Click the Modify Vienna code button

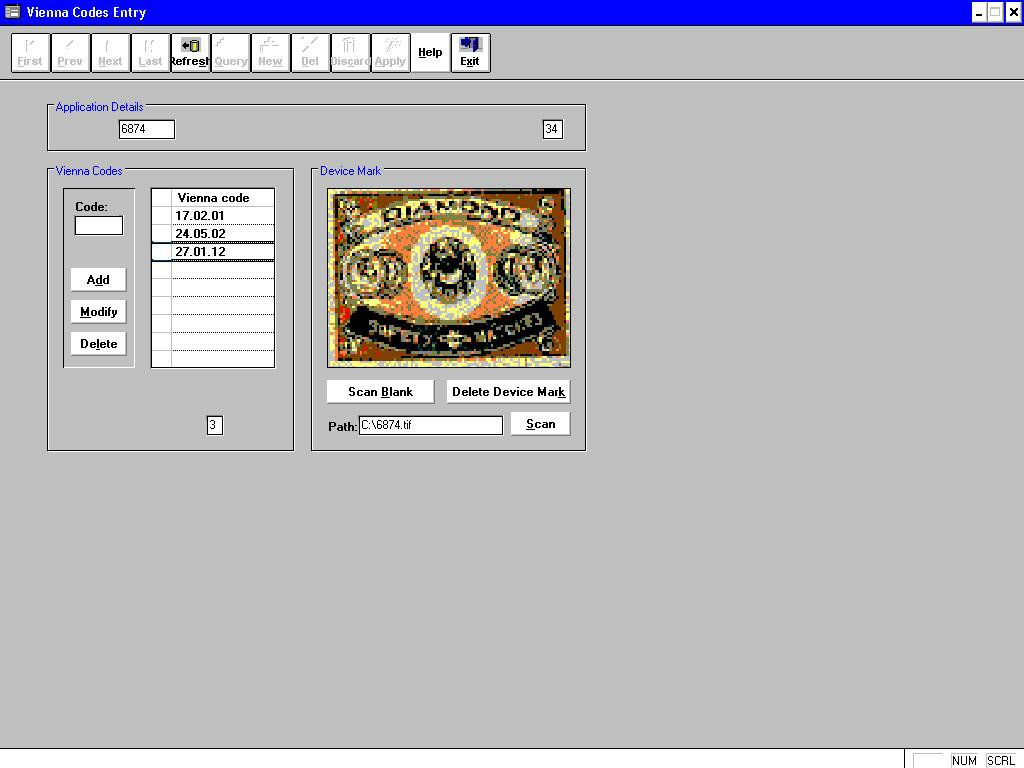pyautogui.click(x=97, y=312)
